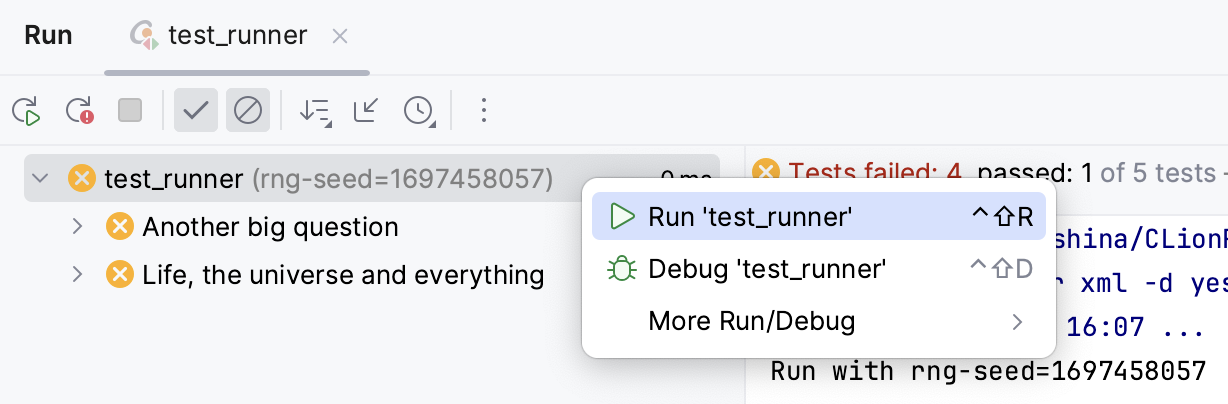Switch to the test_runner run tab
The width and height of the screenshot is (1228, 404).
click(237, 36)
